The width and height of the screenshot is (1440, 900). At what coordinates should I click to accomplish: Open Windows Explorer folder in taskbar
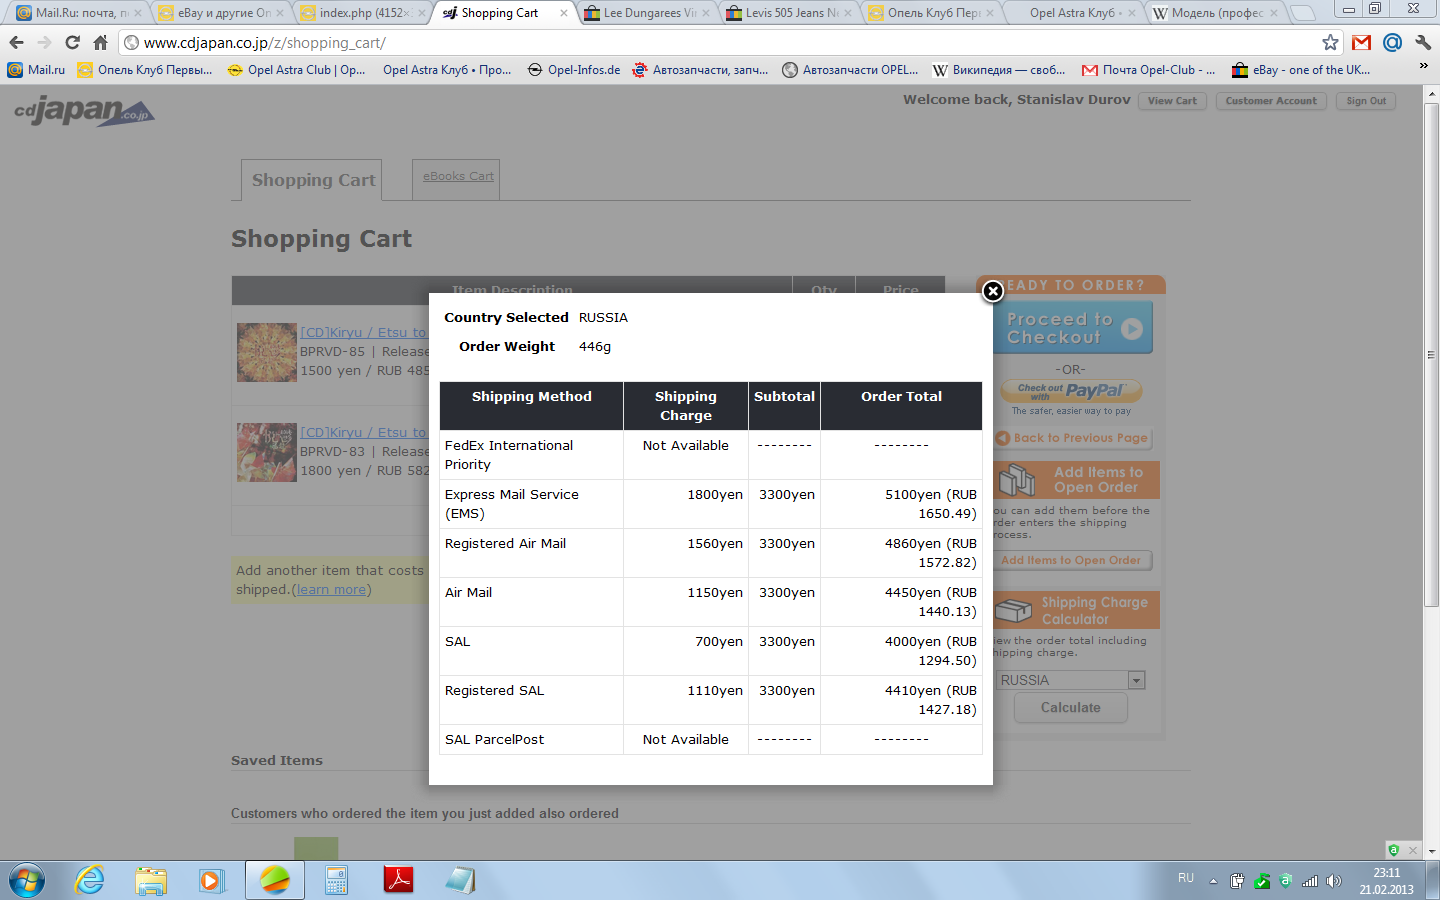point(151,881)
